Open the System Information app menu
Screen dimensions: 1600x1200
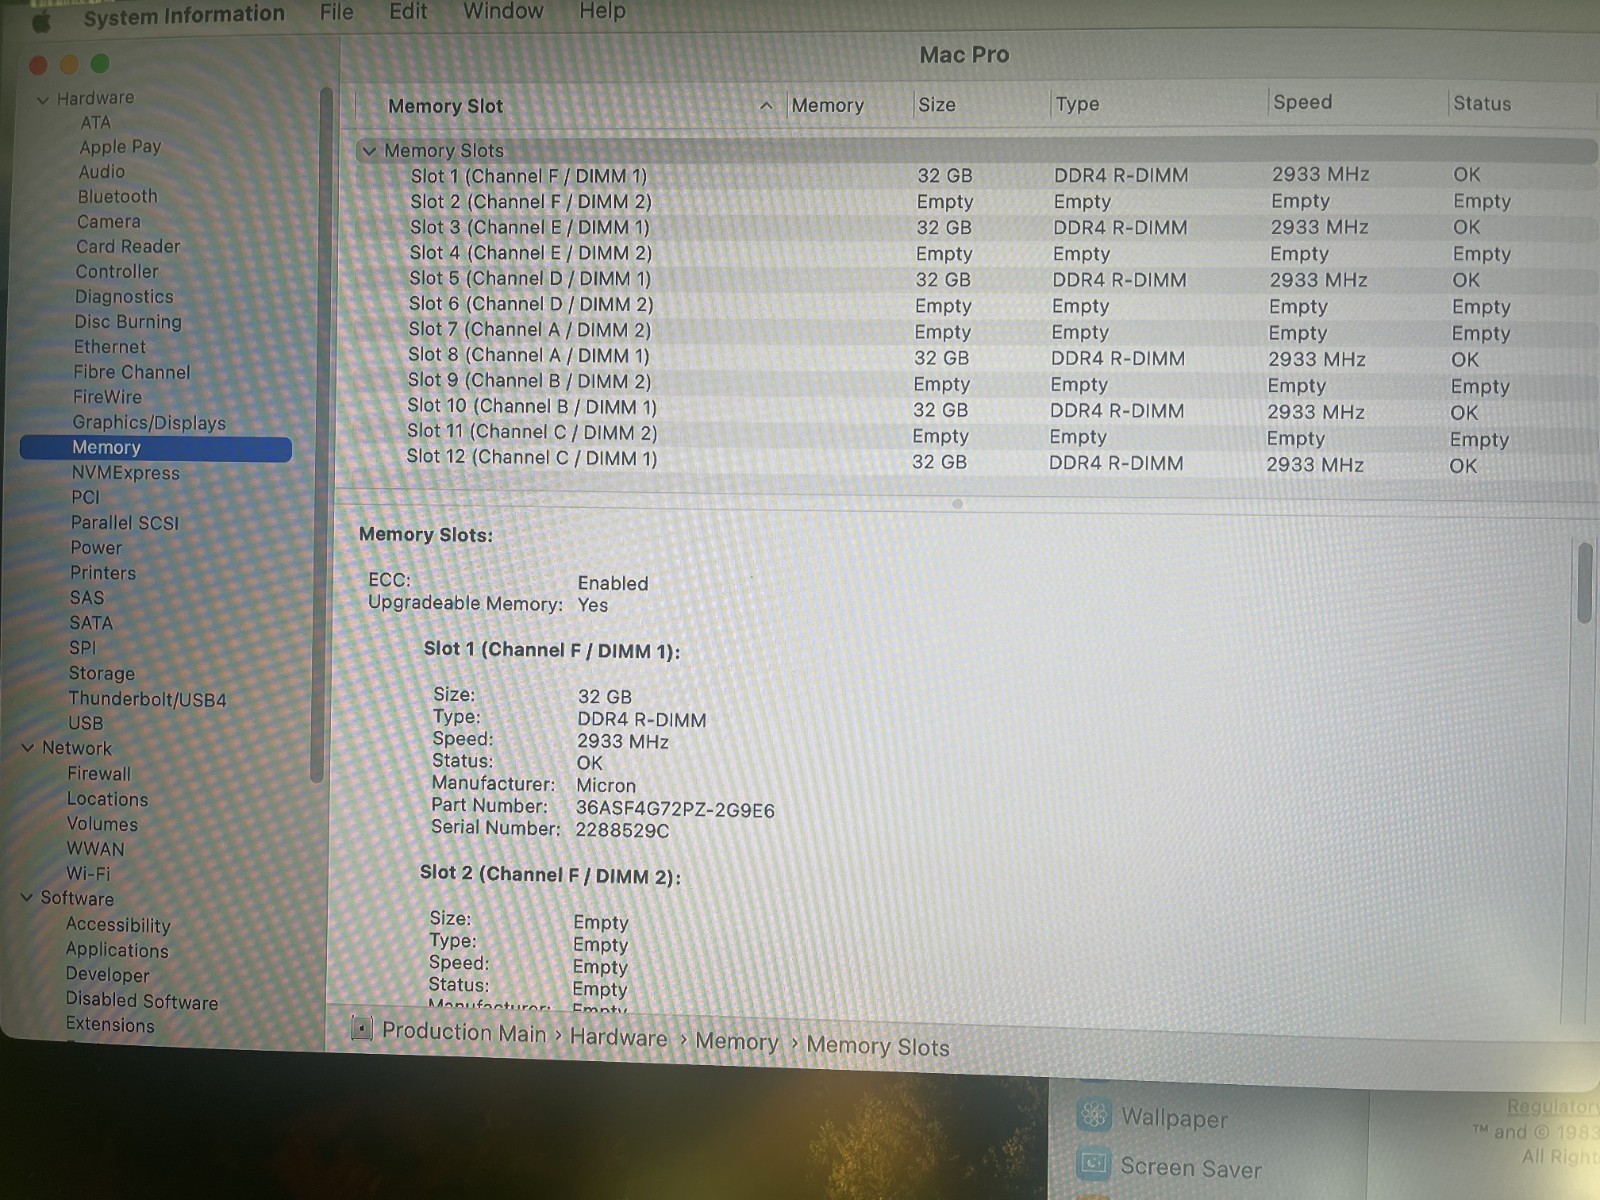[x=184, y=15]
